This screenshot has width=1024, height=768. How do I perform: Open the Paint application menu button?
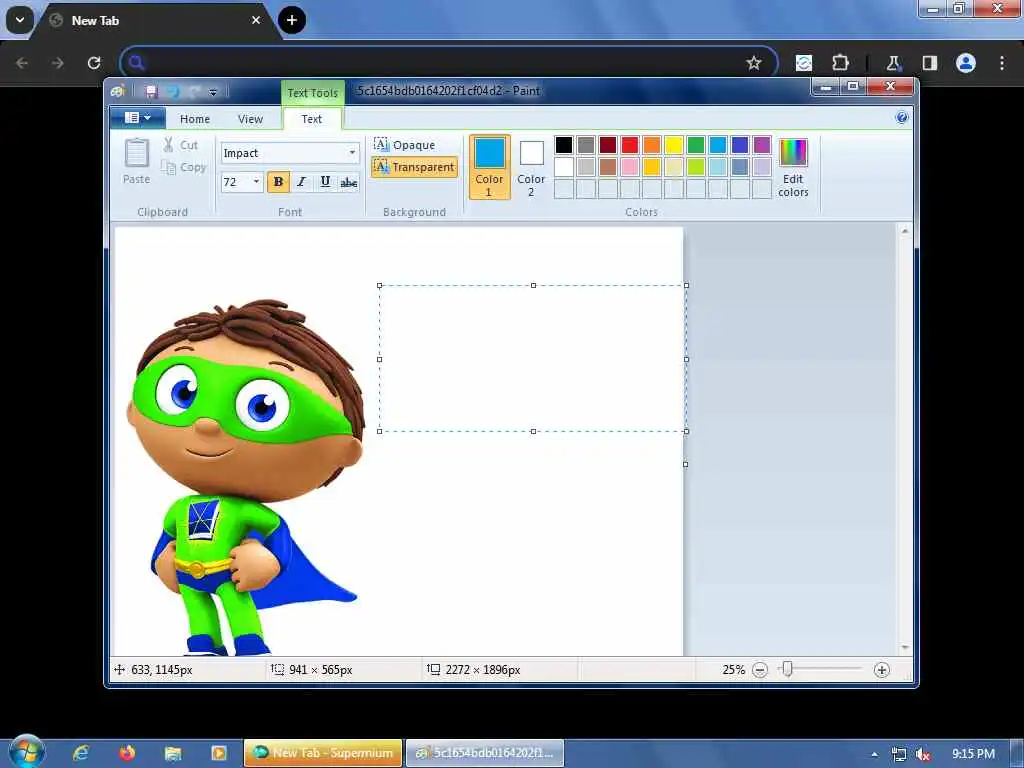tap(137, 118)
